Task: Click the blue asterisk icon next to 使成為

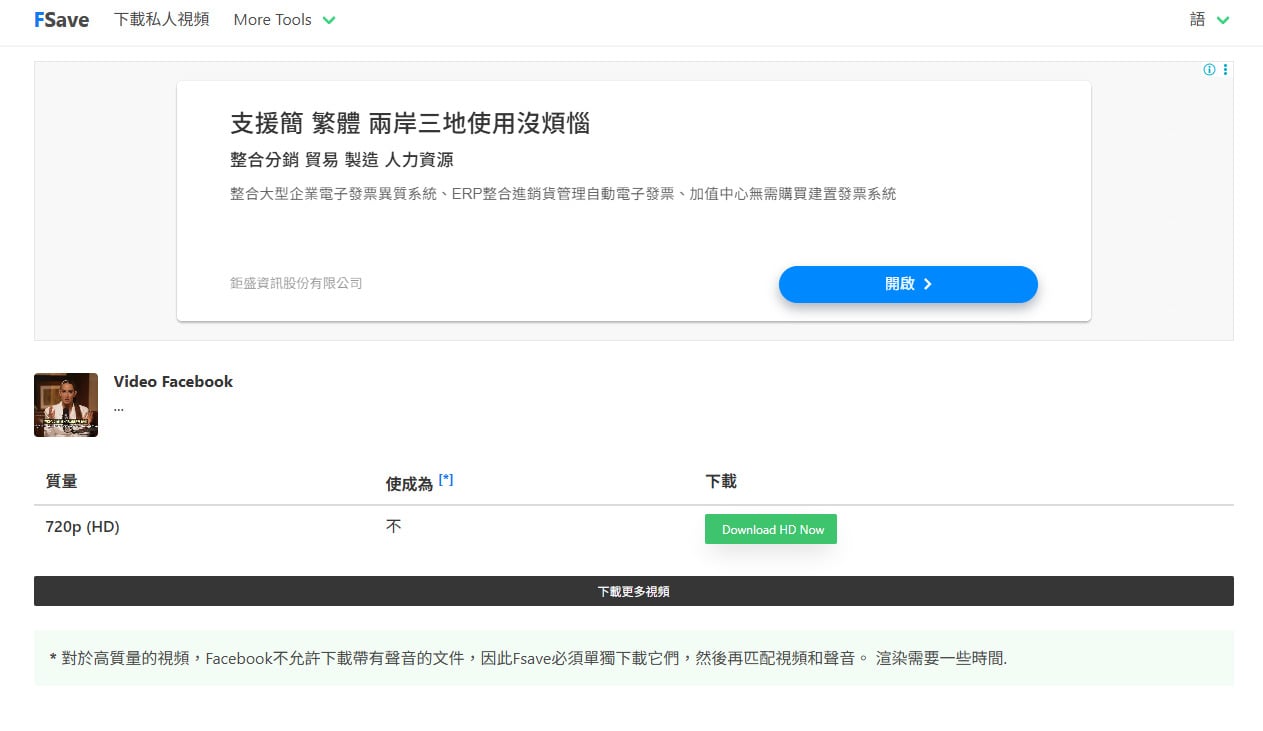Action: coord(446,479)
